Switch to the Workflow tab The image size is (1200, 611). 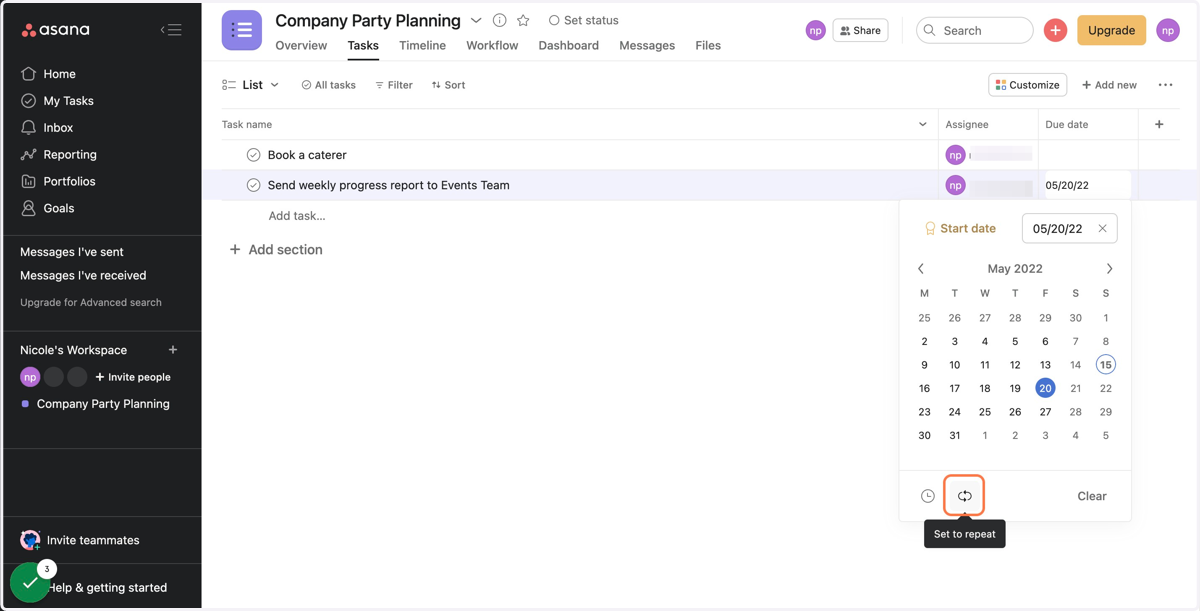(492, 46)
